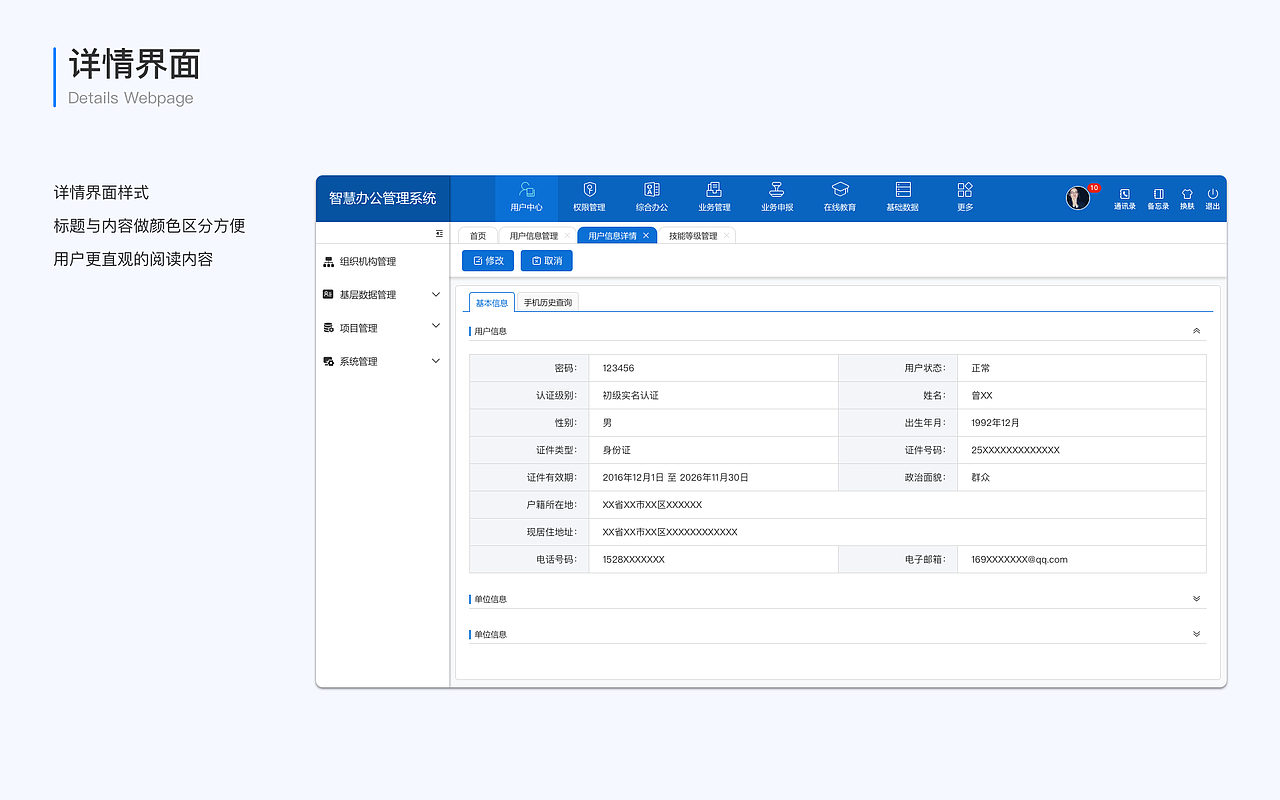Click the 性别 value 男
The height and width of the screenshot is (800, 1280).
(607, 423)
